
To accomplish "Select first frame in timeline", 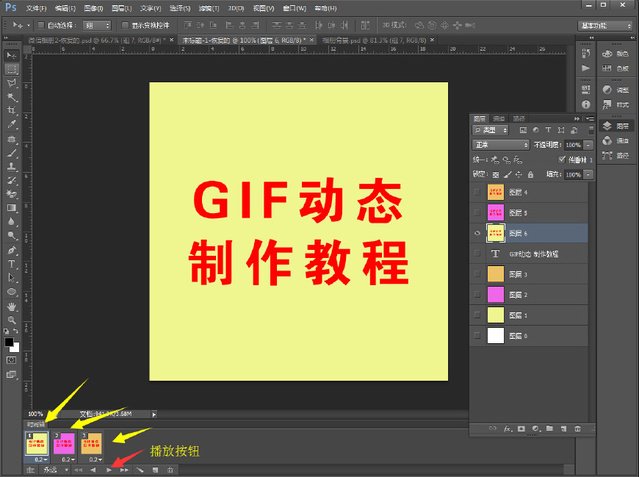I will 78,470.
